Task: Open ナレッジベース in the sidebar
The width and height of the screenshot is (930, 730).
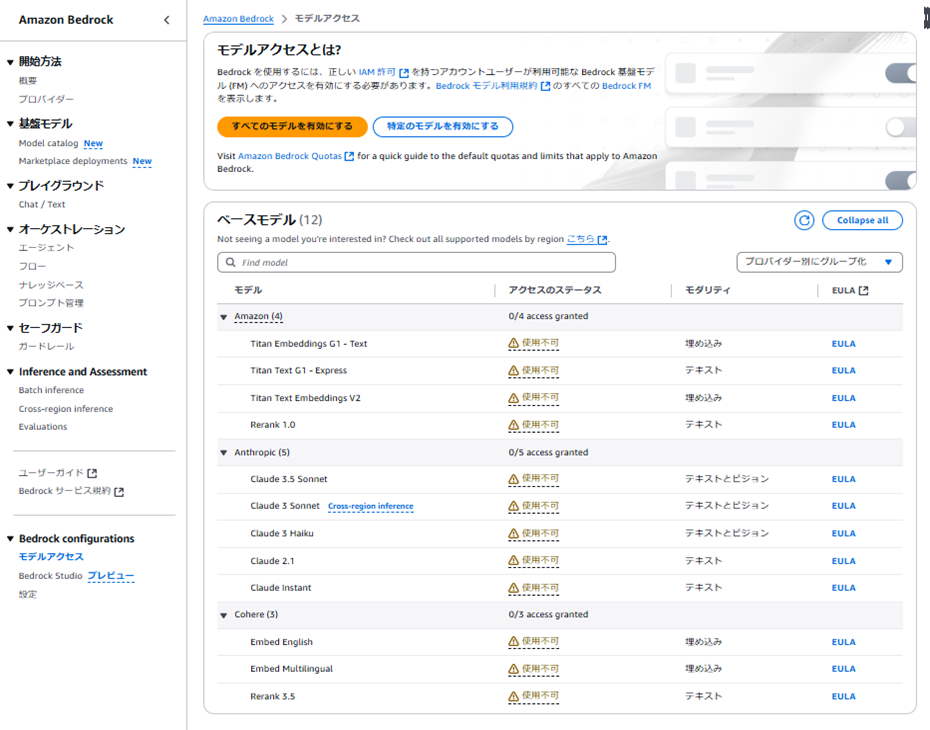Action: coord(51,285)
